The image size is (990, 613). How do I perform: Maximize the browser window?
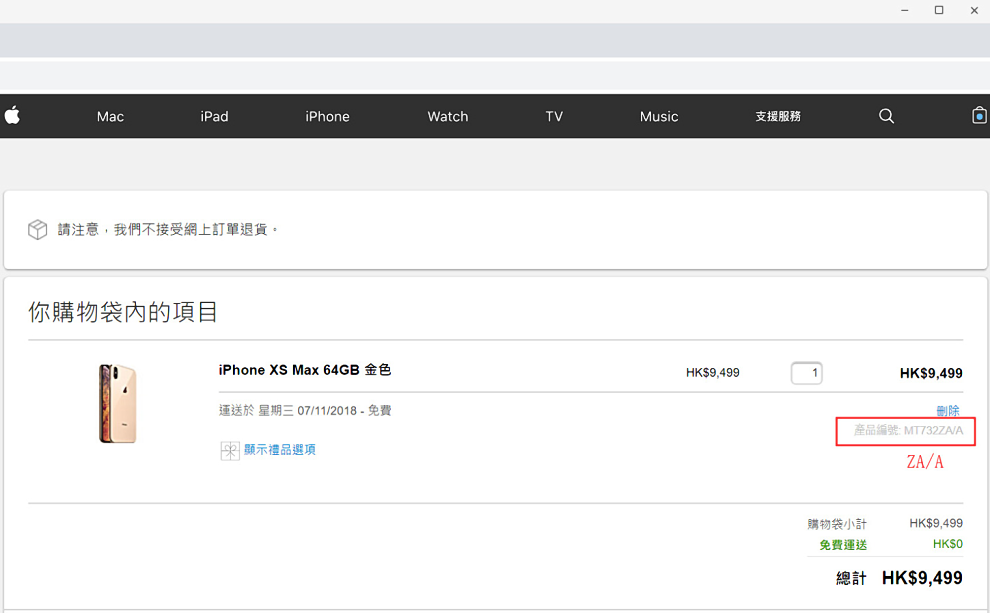pos(939,11)
